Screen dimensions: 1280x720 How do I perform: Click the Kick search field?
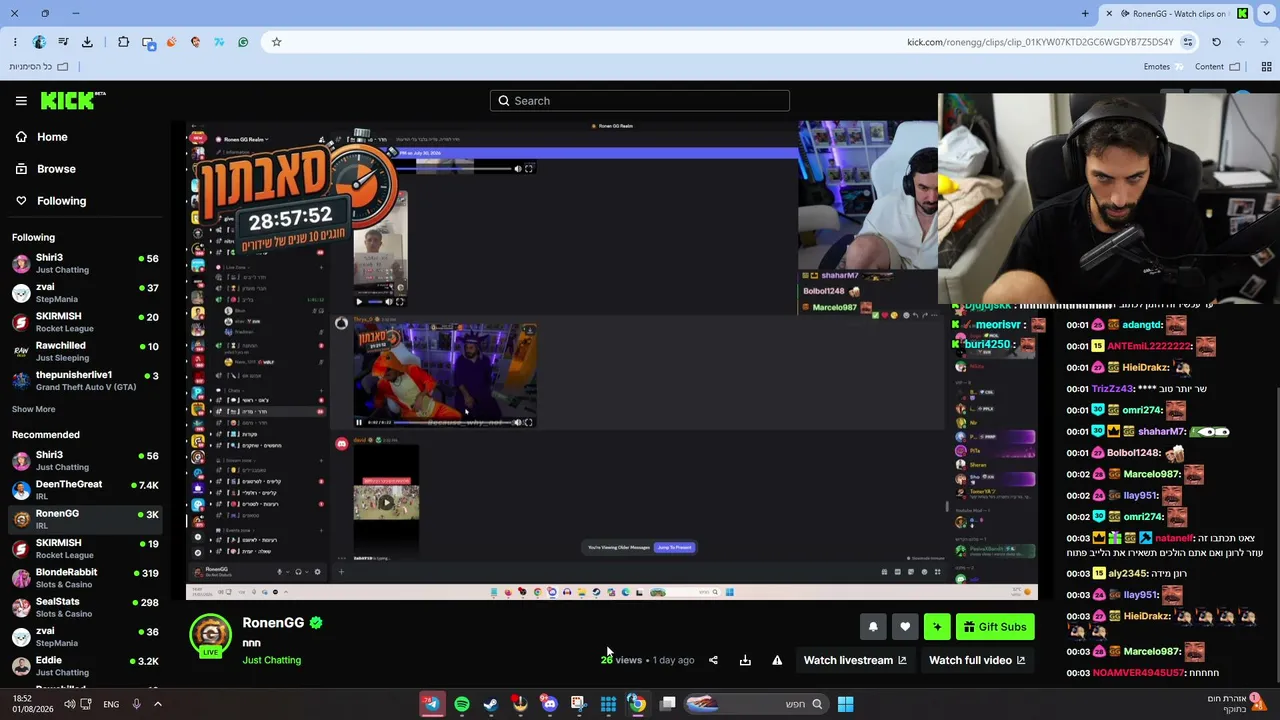(640, 101)
